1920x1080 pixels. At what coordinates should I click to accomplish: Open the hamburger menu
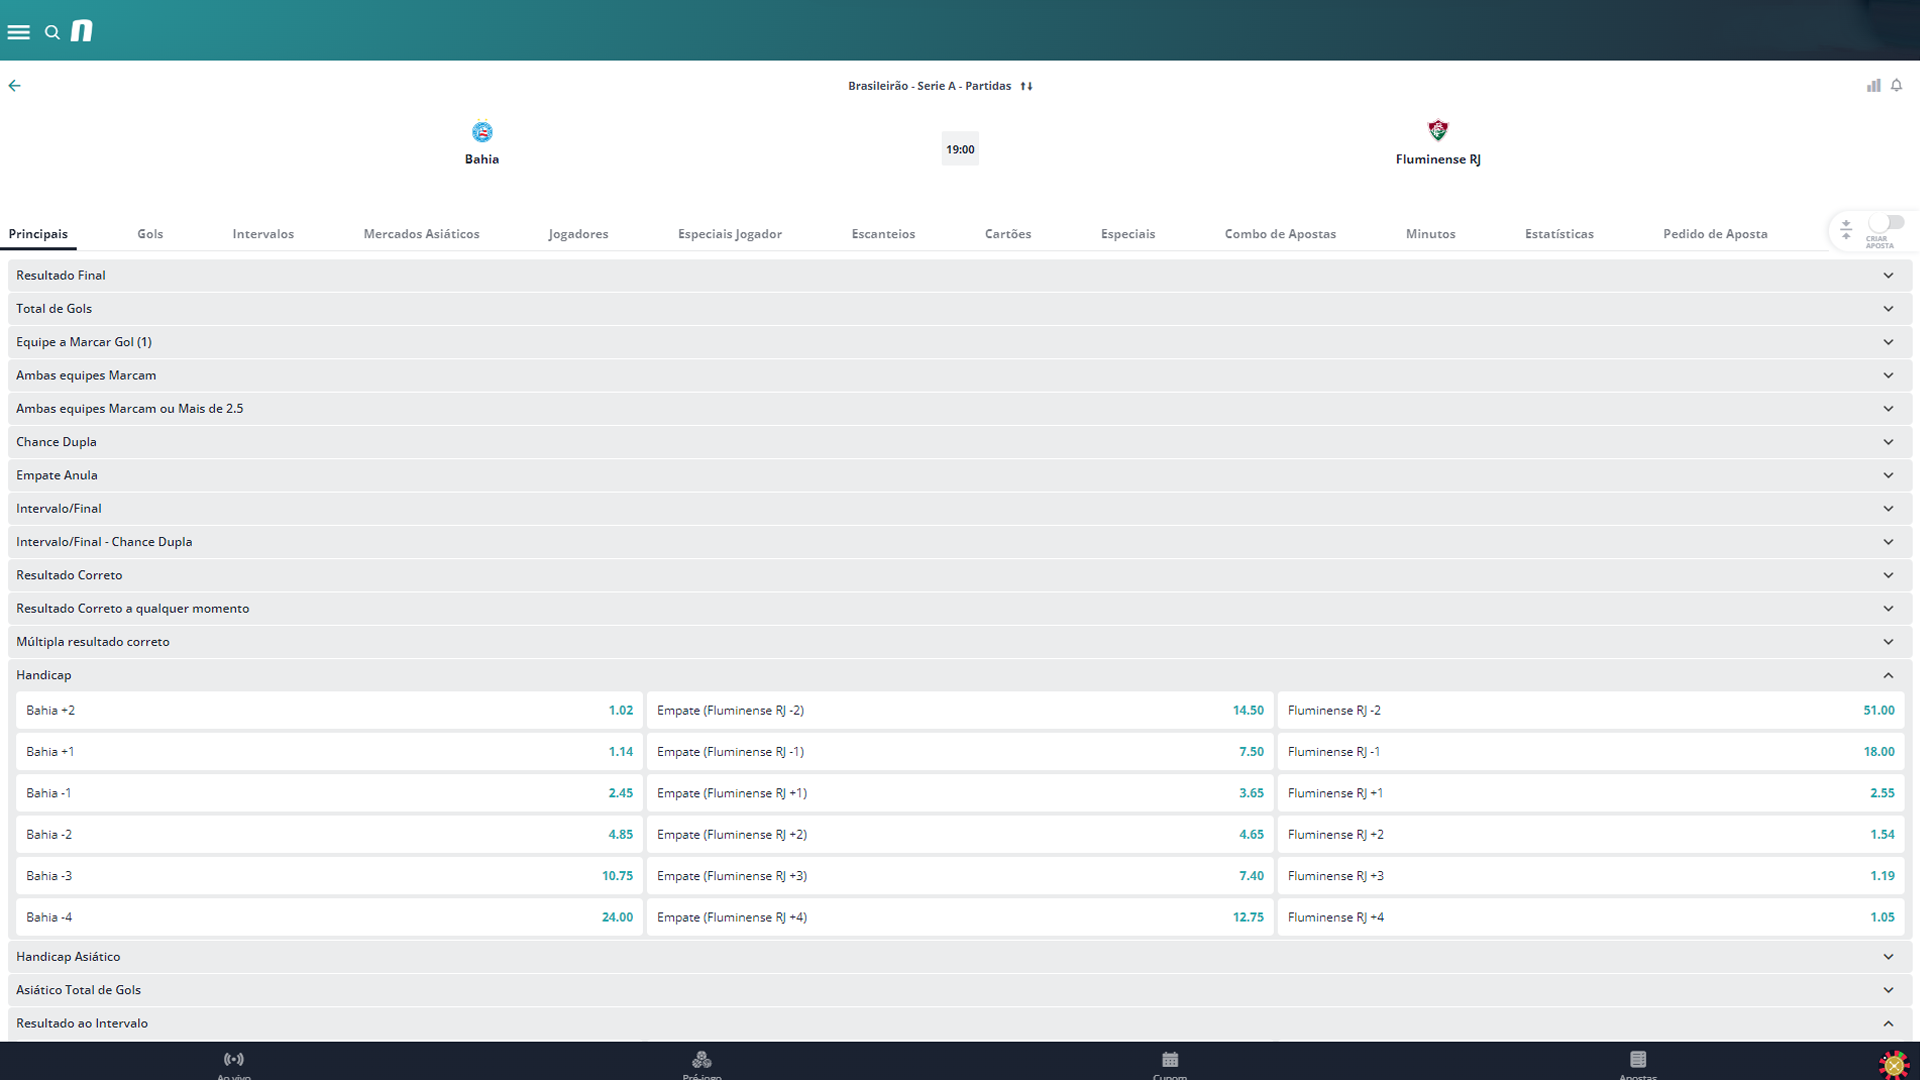tap(19, 32)
